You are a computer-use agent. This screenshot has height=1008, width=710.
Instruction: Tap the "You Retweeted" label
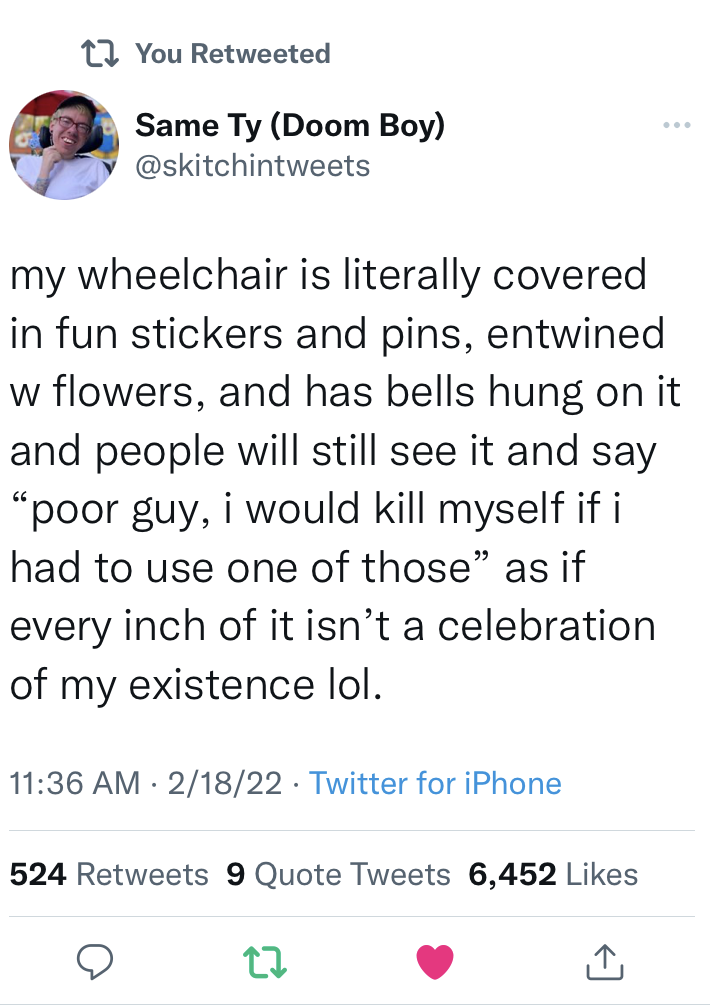(232, 53)
